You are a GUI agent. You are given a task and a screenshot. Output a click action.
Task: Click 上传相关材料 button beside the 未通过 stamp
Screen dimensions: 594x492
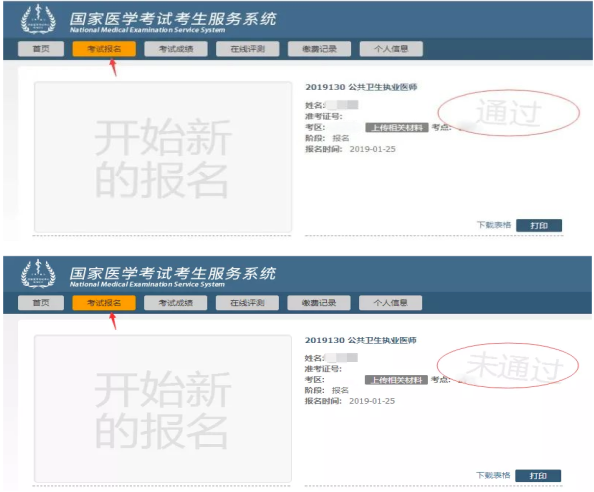396,380
